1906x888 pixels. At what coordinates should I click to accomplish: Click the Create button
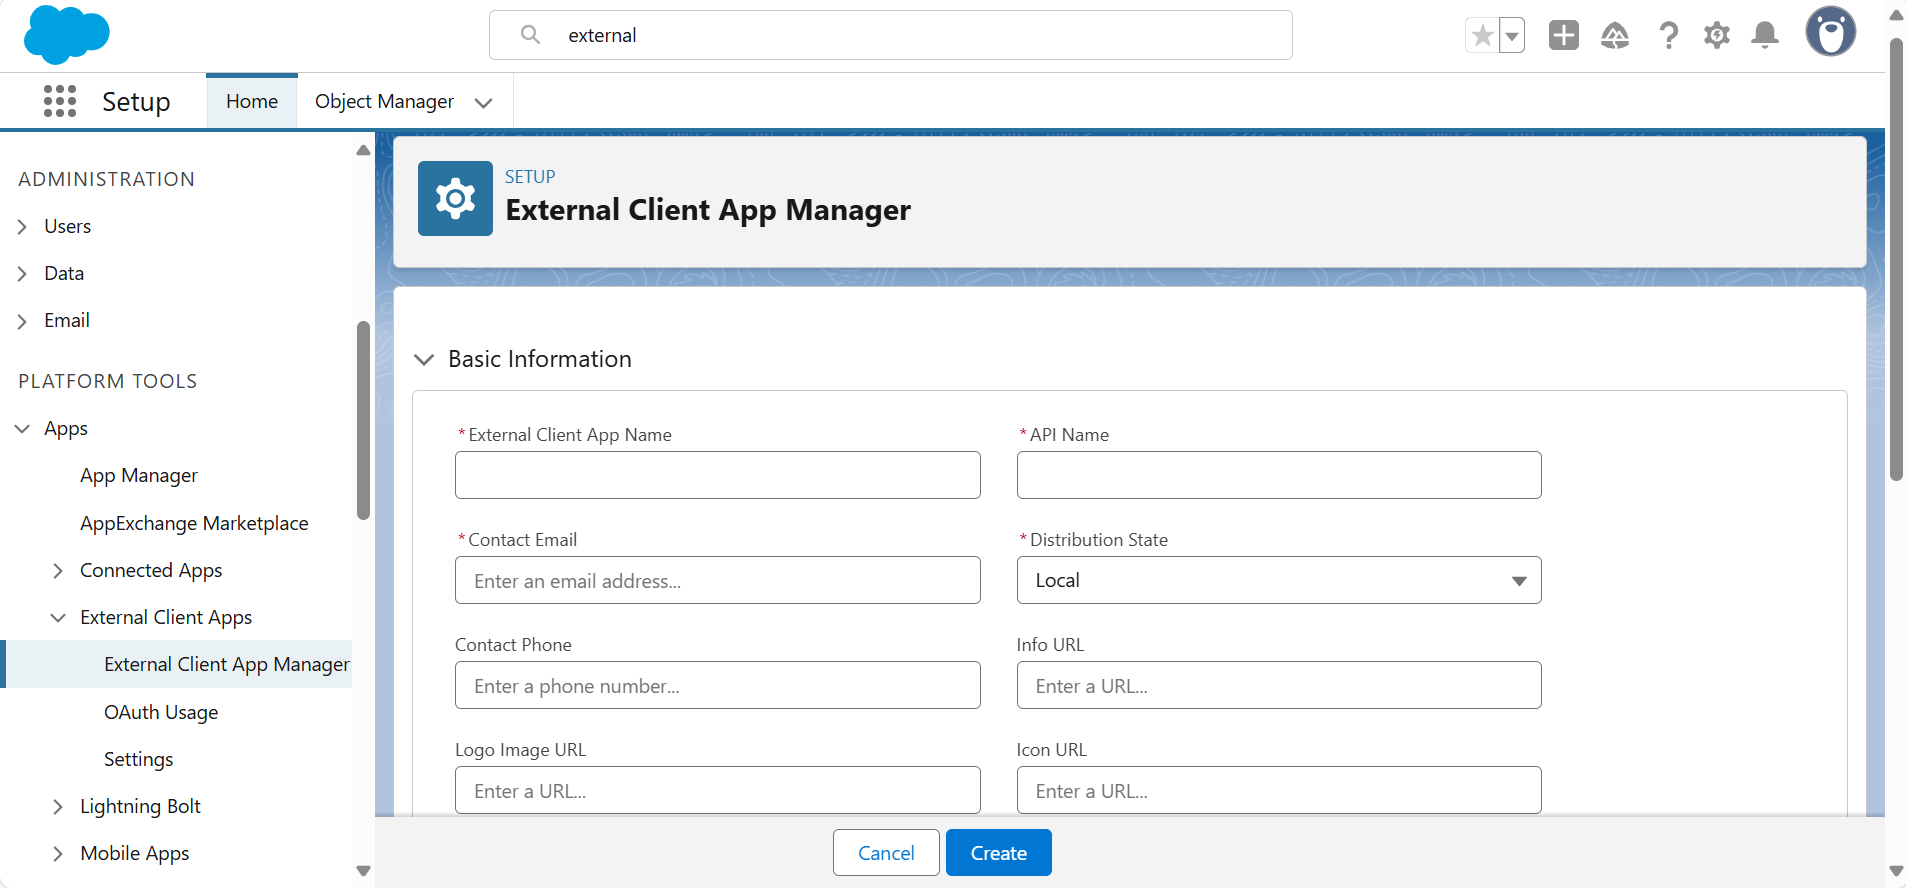pyautogui.click(x=998, y=853)
